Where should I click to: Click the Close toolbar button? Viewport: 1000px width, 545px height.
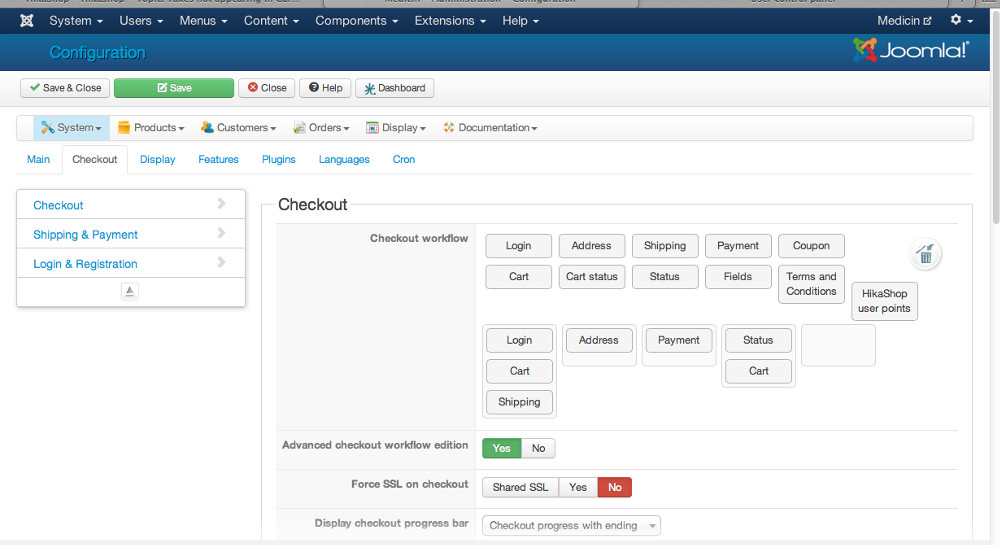click(x=267, y=88)
